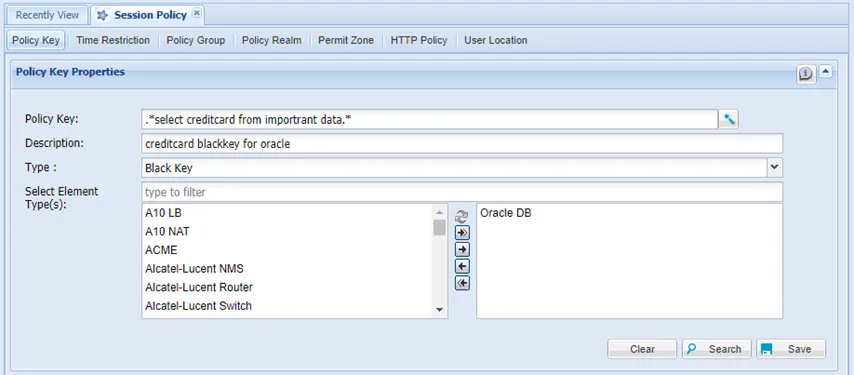The image size is (854, 375).
Task: Go to the Policy Group sub-tab
Action: point(196,40)
